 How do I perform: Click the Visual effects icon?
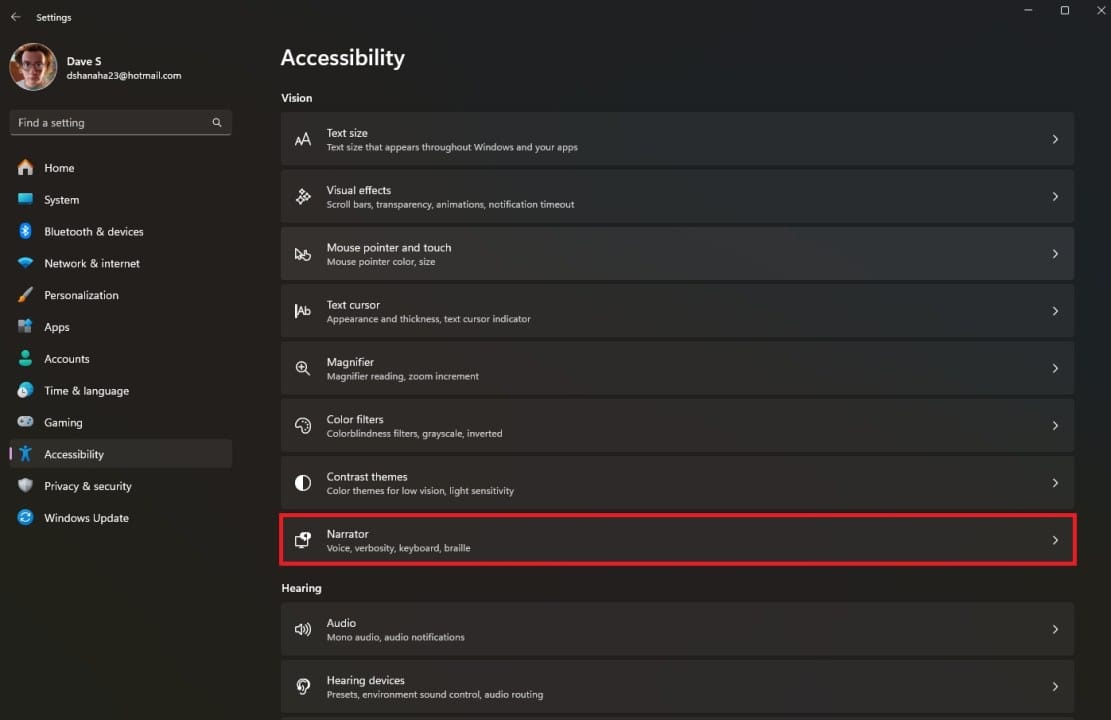click(x=303, y=196)
